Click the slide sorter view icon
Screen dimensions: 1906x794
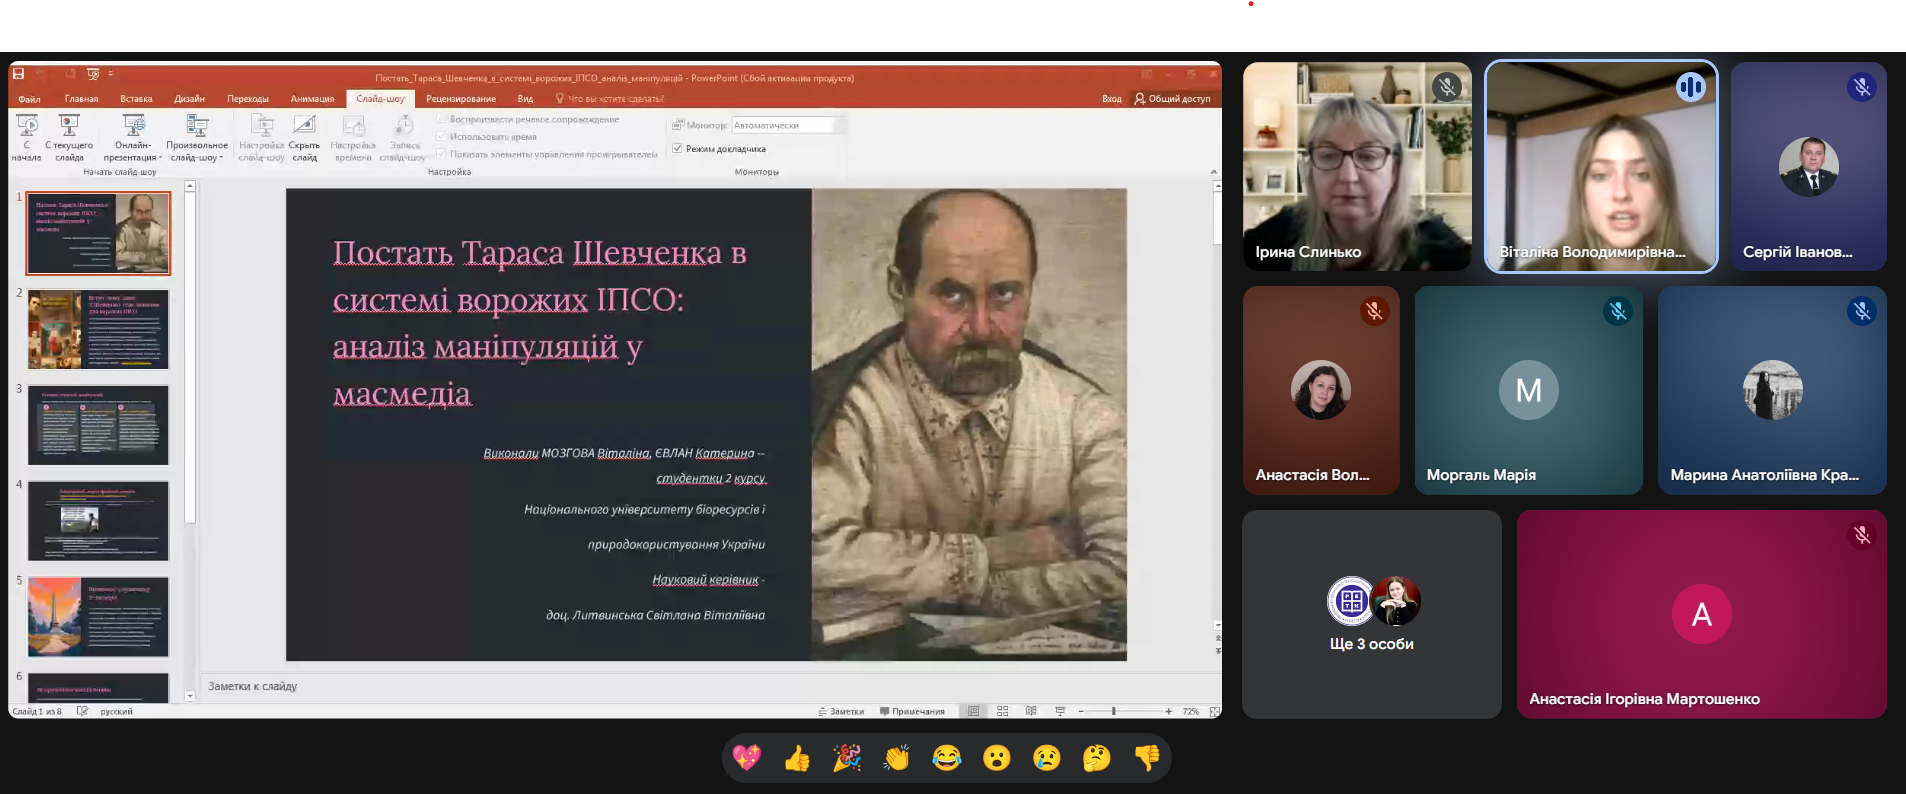click(1002, 711)
